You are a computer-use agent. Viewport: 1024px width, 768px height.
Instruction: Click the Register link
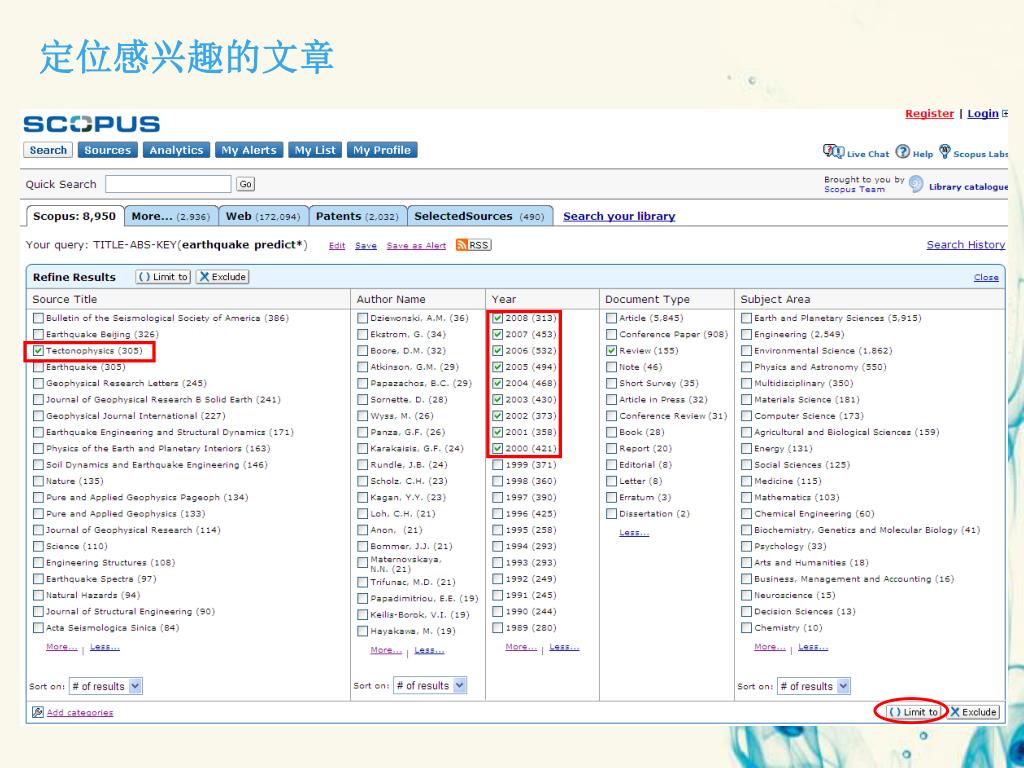click(x=929, y=114)
